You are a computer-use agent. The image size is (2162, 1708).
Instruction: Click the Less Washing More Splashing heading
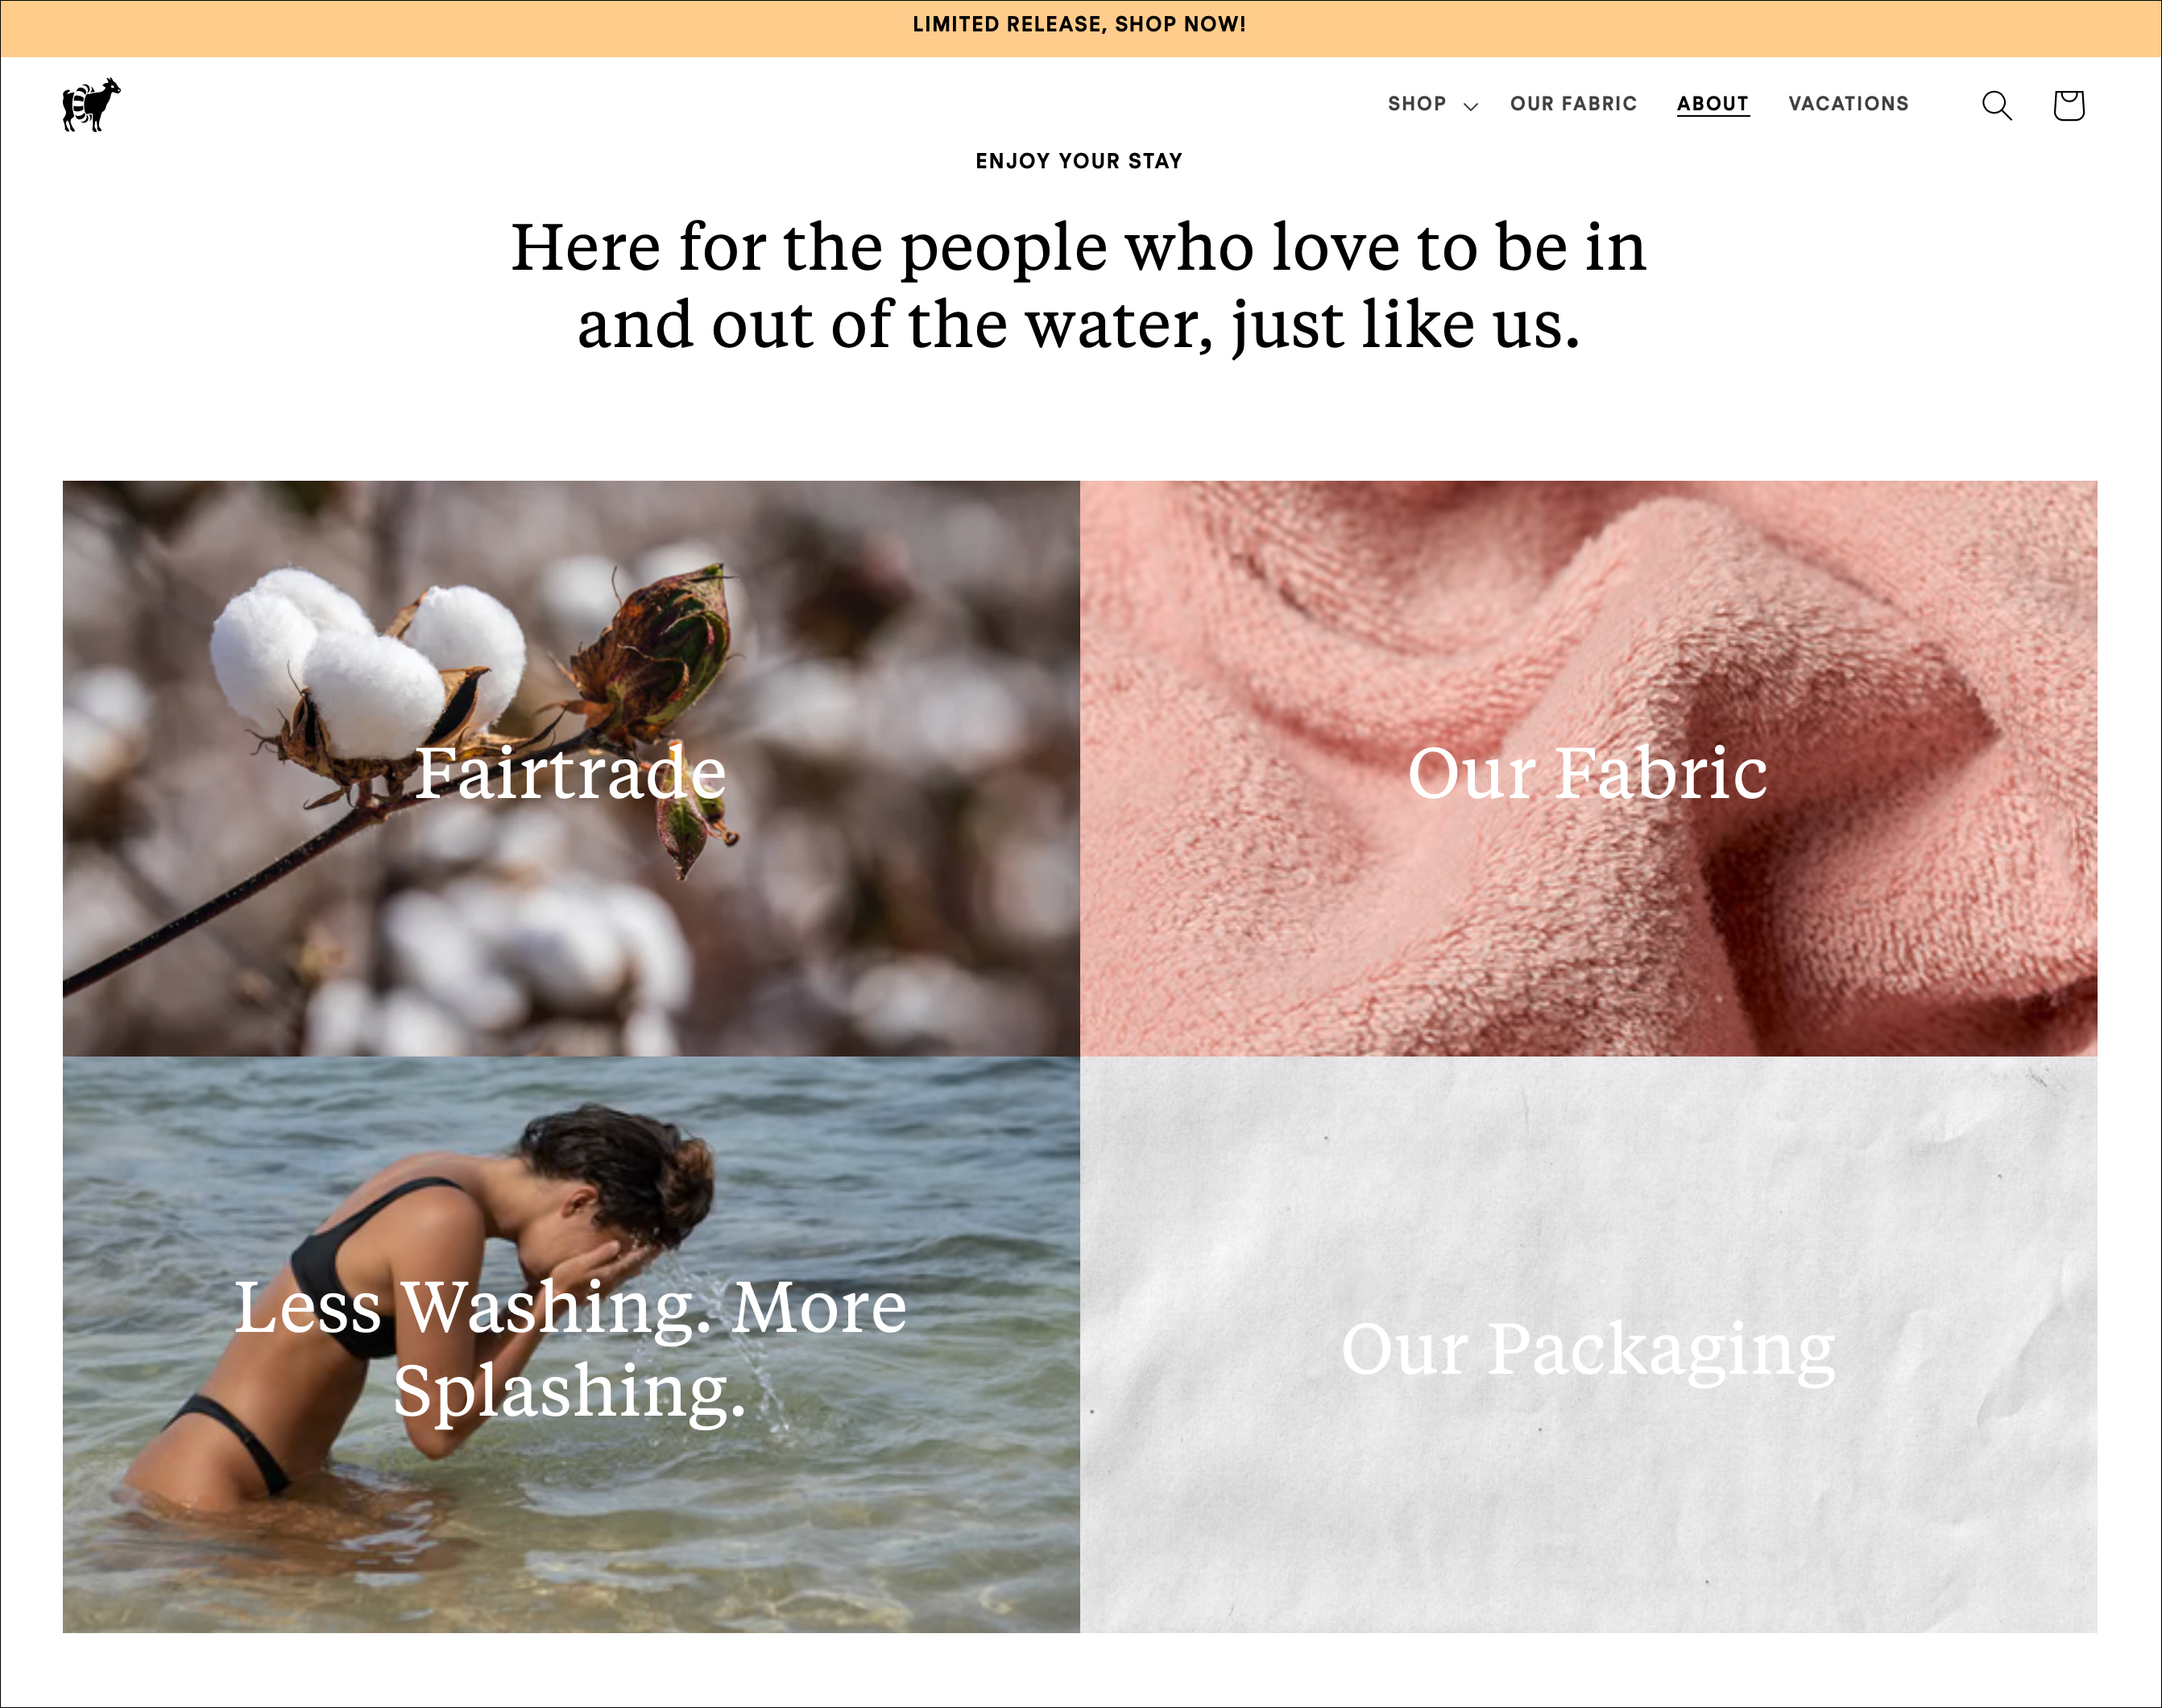[570, 1348]
